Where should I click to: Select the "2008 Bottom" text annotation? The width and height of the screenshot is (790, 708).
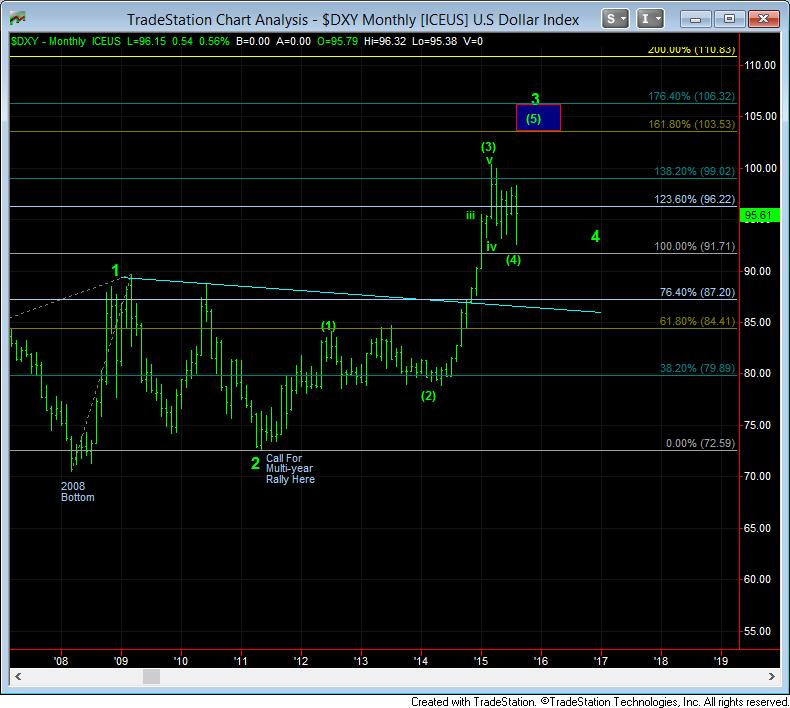[x=77, y=490]
